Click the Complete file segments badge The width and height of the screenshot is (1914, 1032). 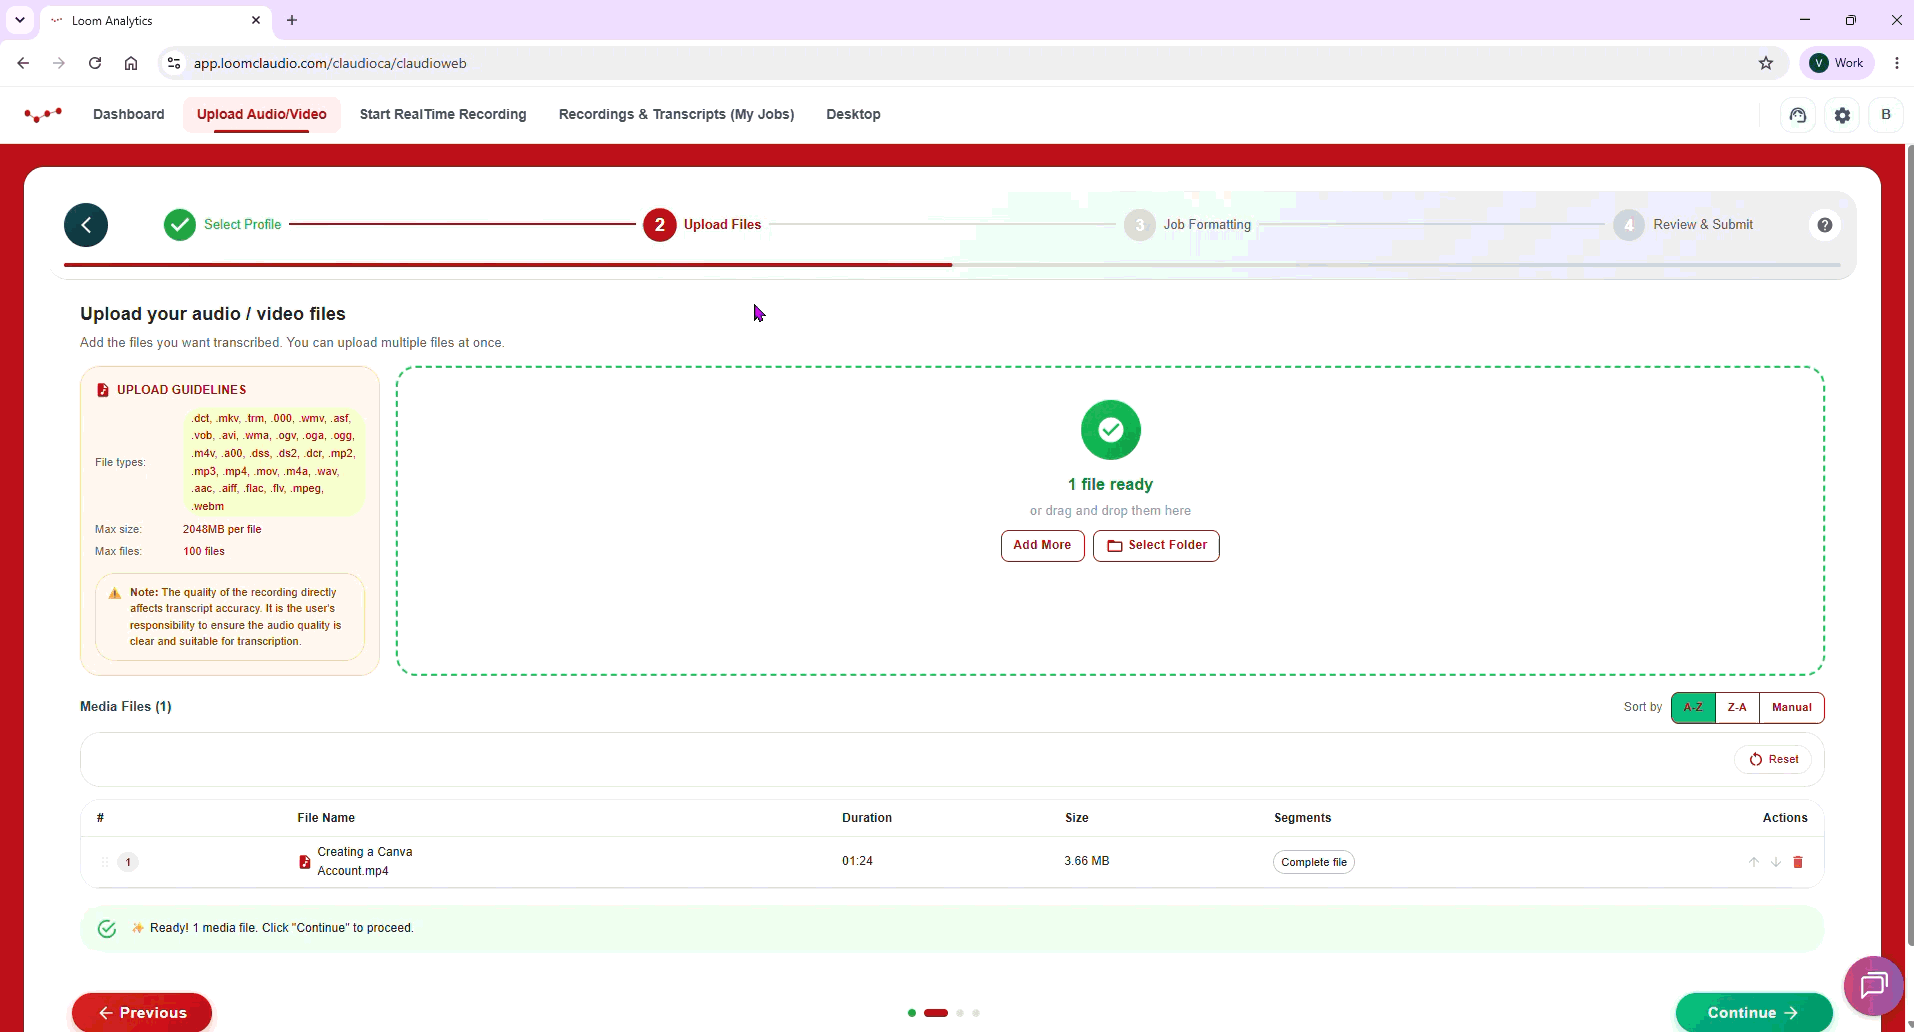tap(1314, 862)
